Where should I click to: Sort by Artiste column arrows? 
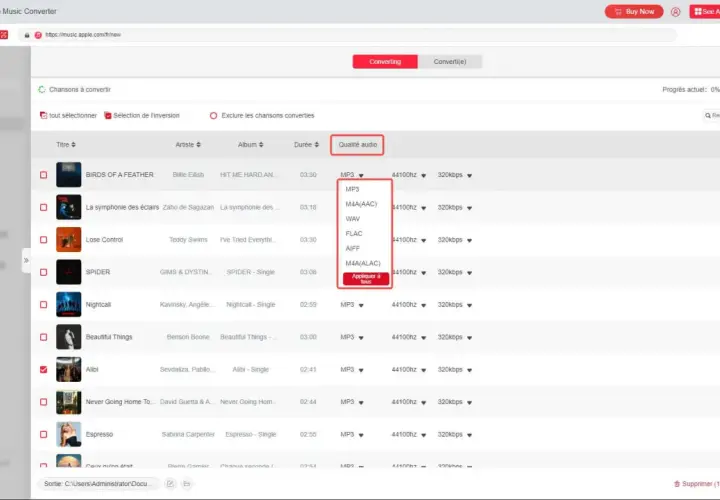pos(198,145)
